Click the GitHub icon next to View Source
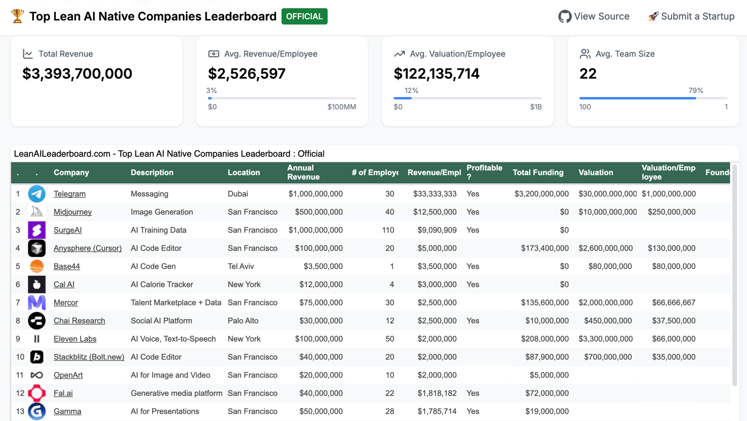 [565, 17]
